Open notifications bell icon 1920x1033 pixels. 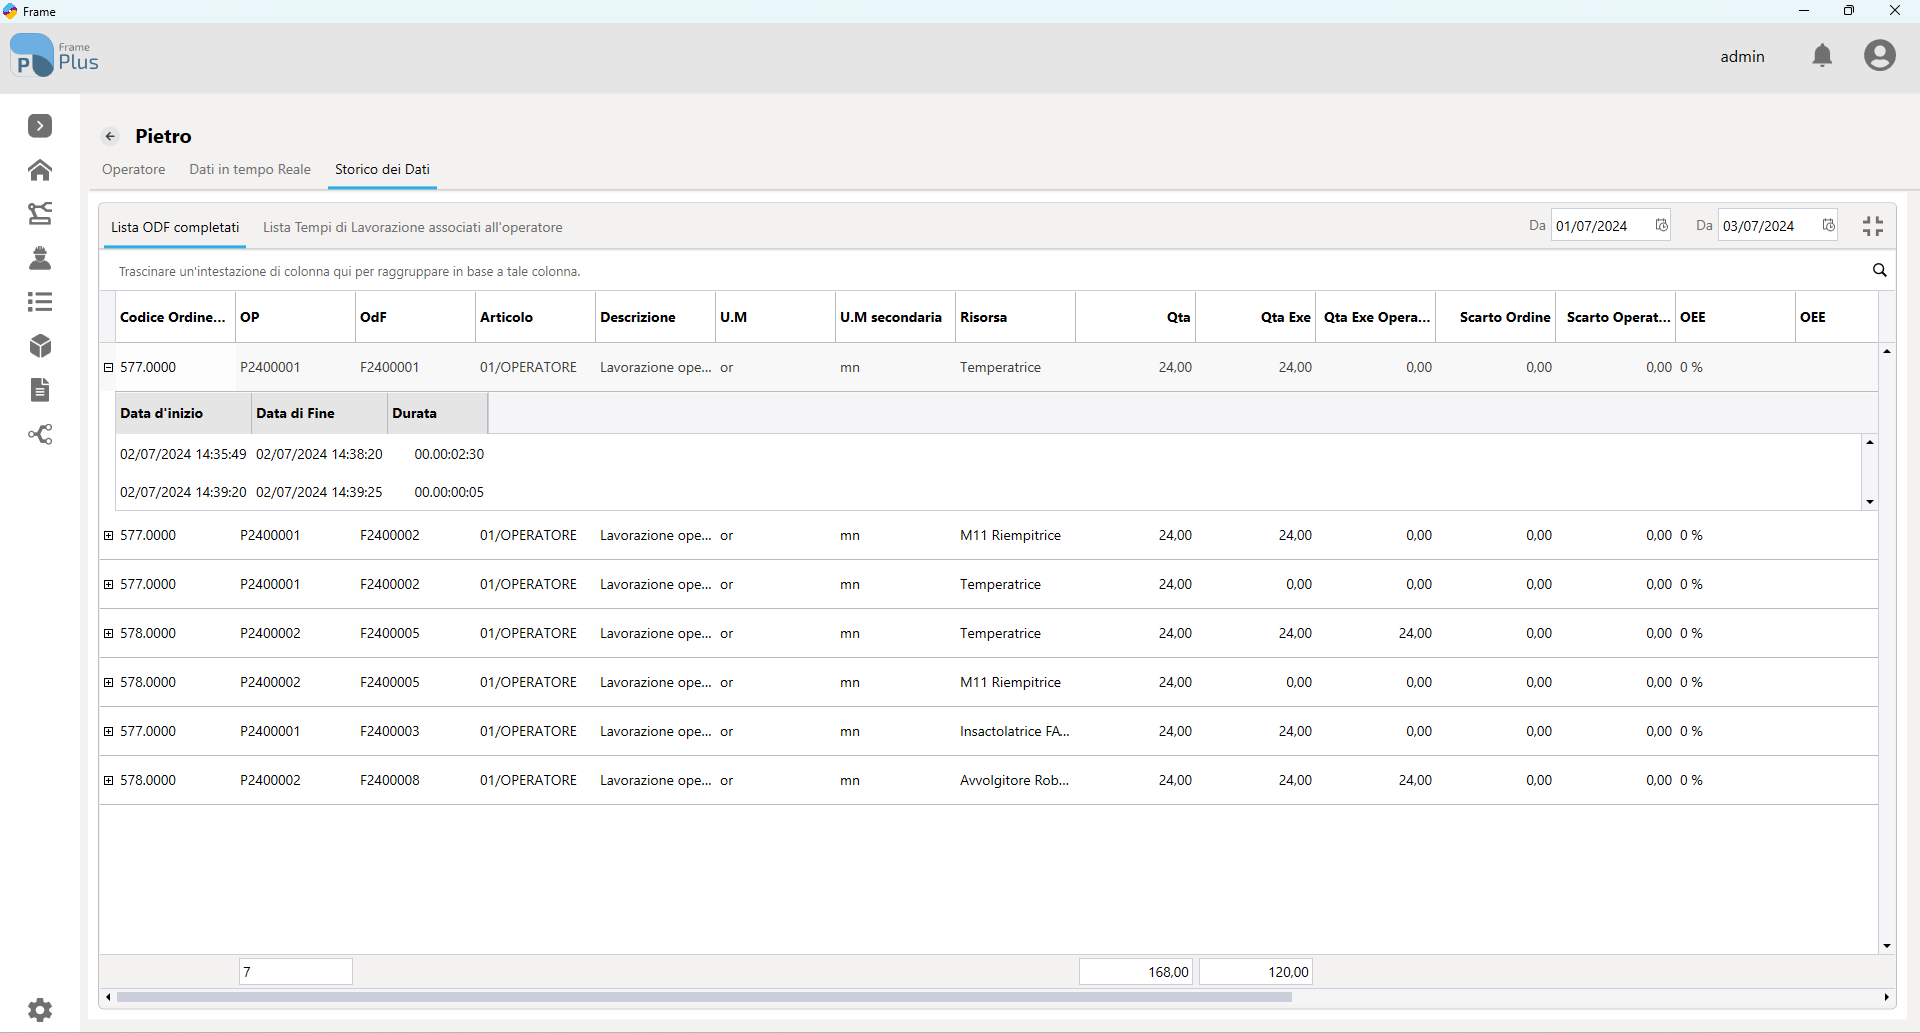[1822, 56]
